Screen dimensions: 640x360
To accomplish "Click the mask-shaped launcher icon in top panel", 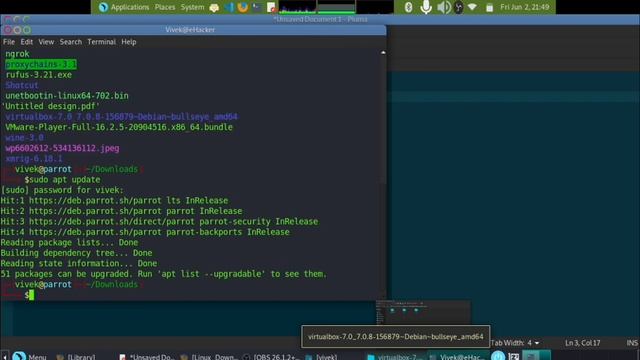I will (214, 7).
